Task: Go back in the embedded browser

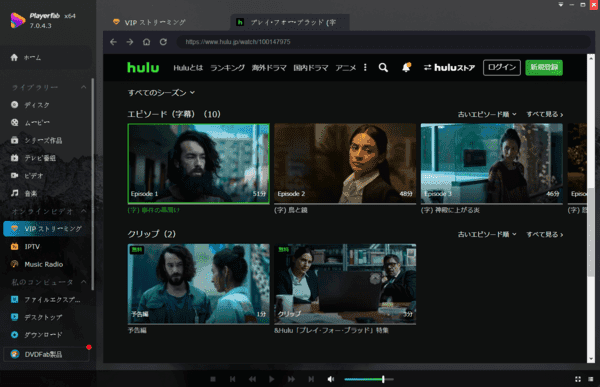Action: pyautogui.click(x=113, y=42)
